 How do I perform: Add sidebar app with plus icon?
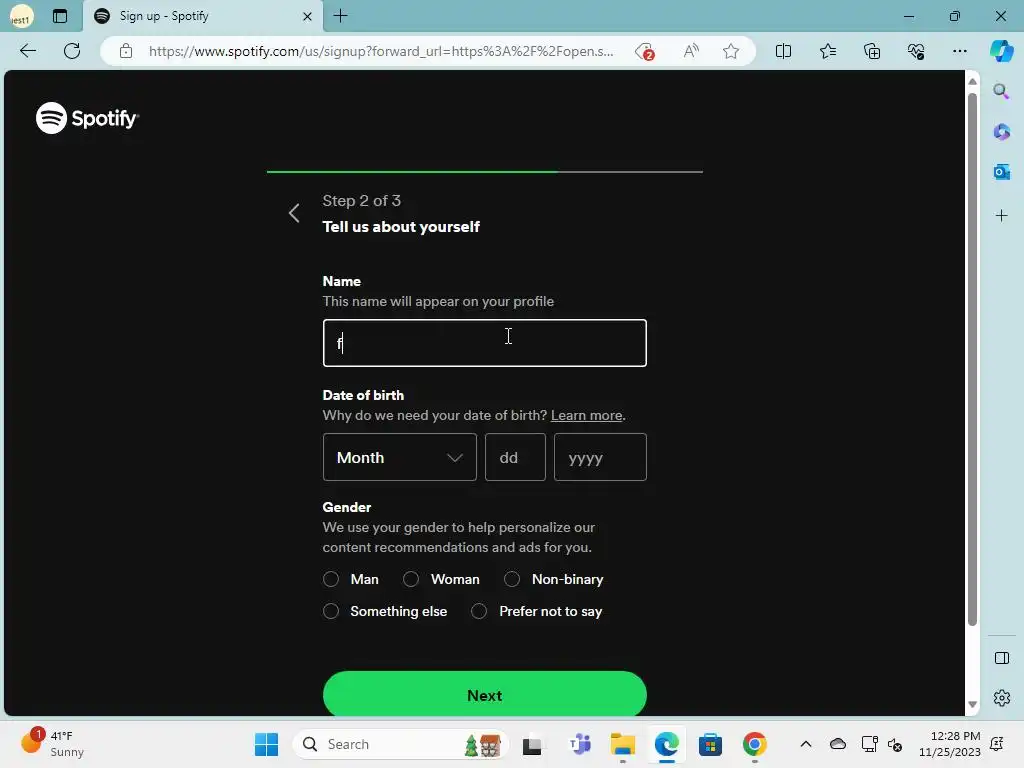[x=1001, y=216]
